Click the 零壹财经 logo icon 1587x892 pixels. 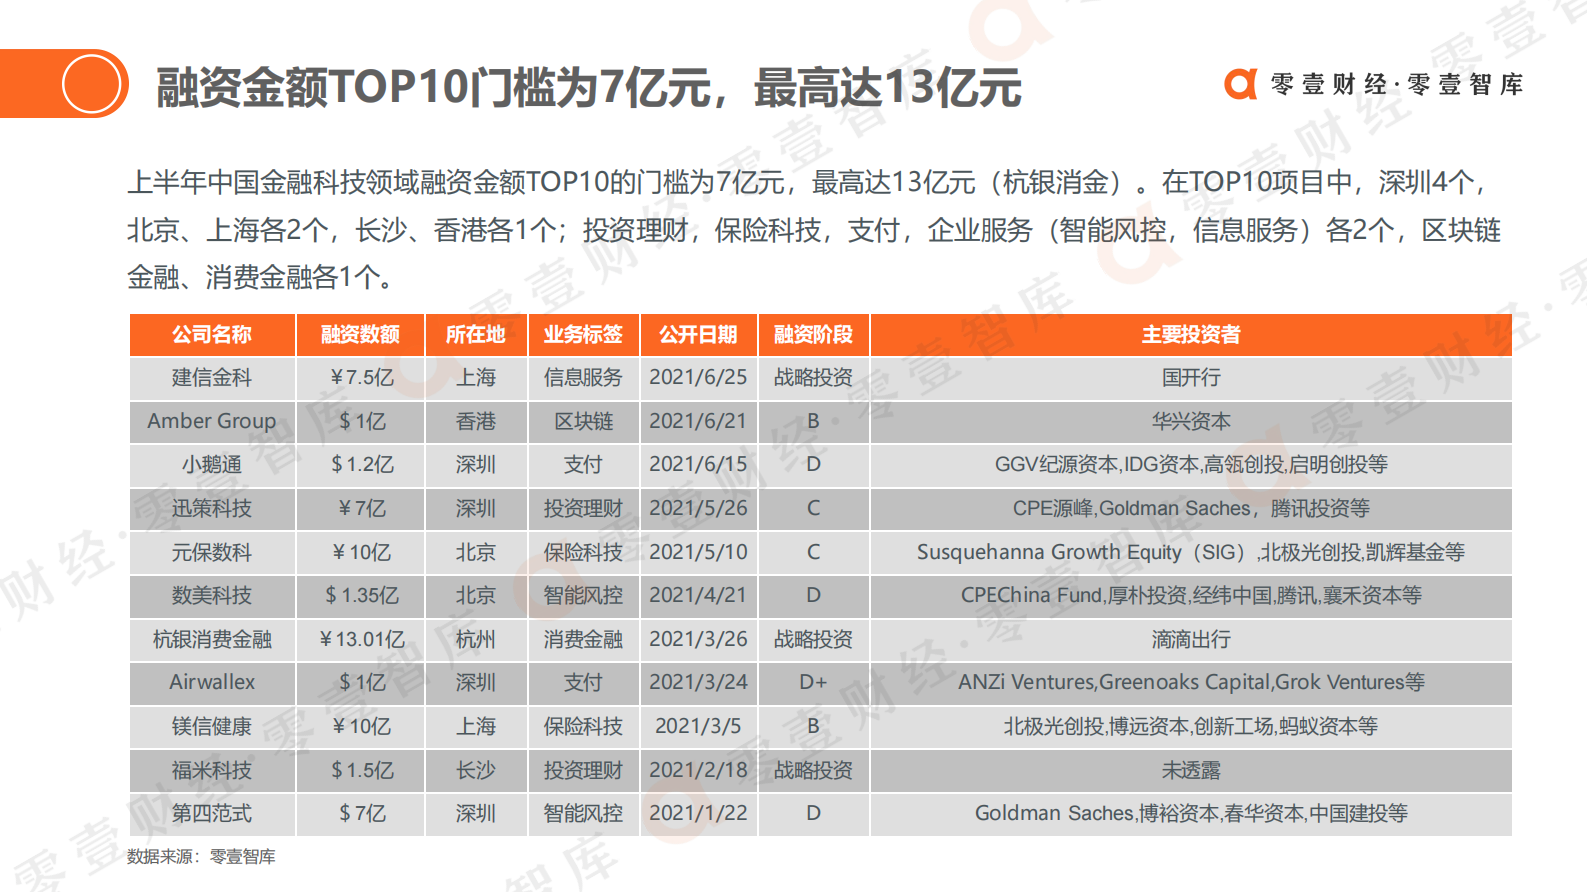tap(1241, 84)
